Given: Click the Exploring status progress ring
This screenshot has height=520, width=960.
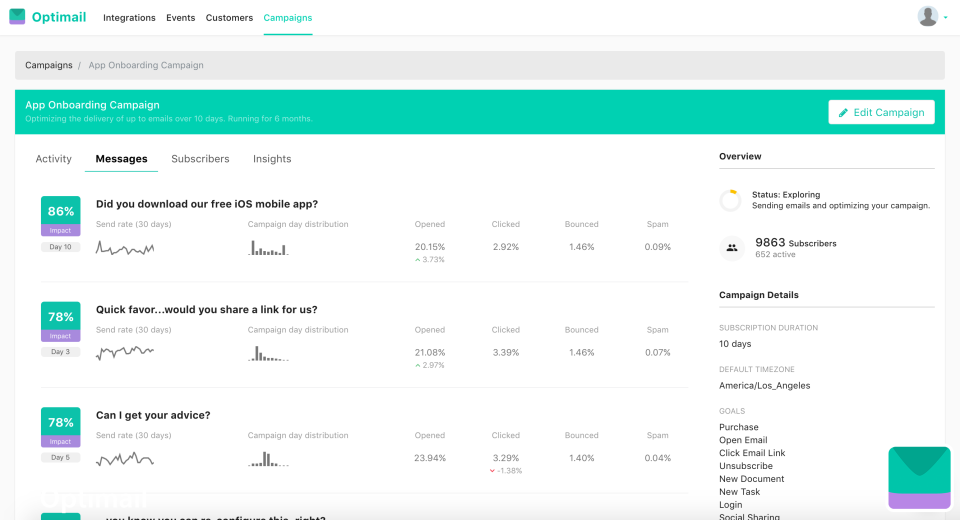Looking at the screenshot, I should coord(731,200).
